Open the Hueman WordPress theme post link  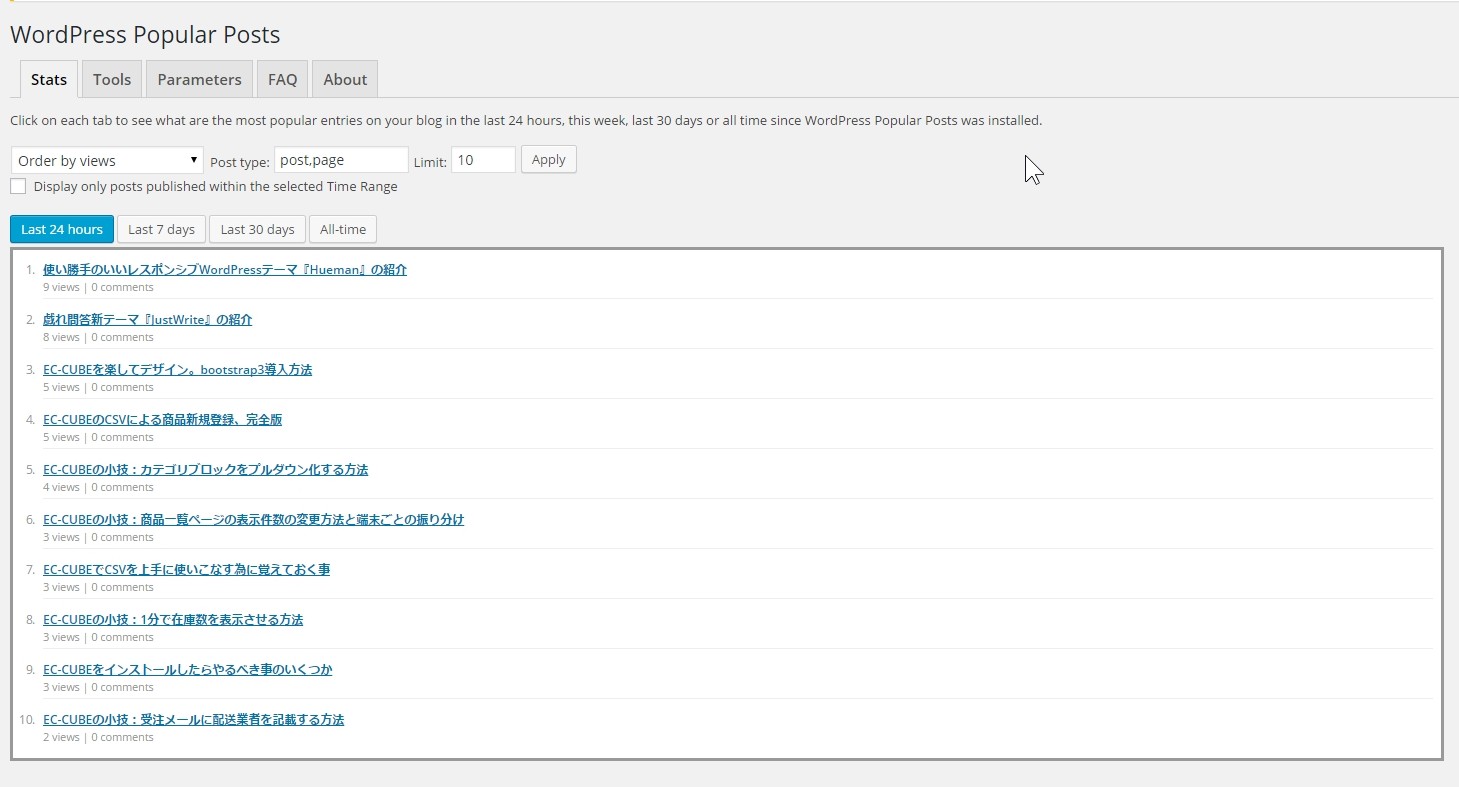(225, 270)
